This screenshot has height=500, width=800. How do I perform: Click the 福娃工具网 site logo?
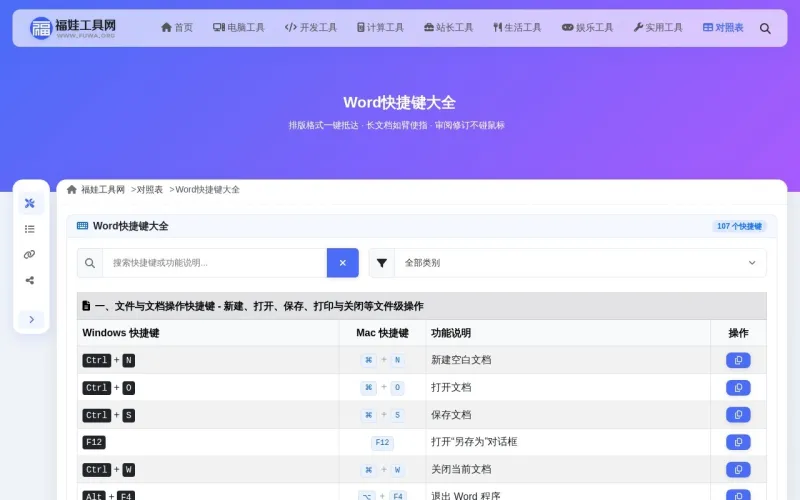73,28
